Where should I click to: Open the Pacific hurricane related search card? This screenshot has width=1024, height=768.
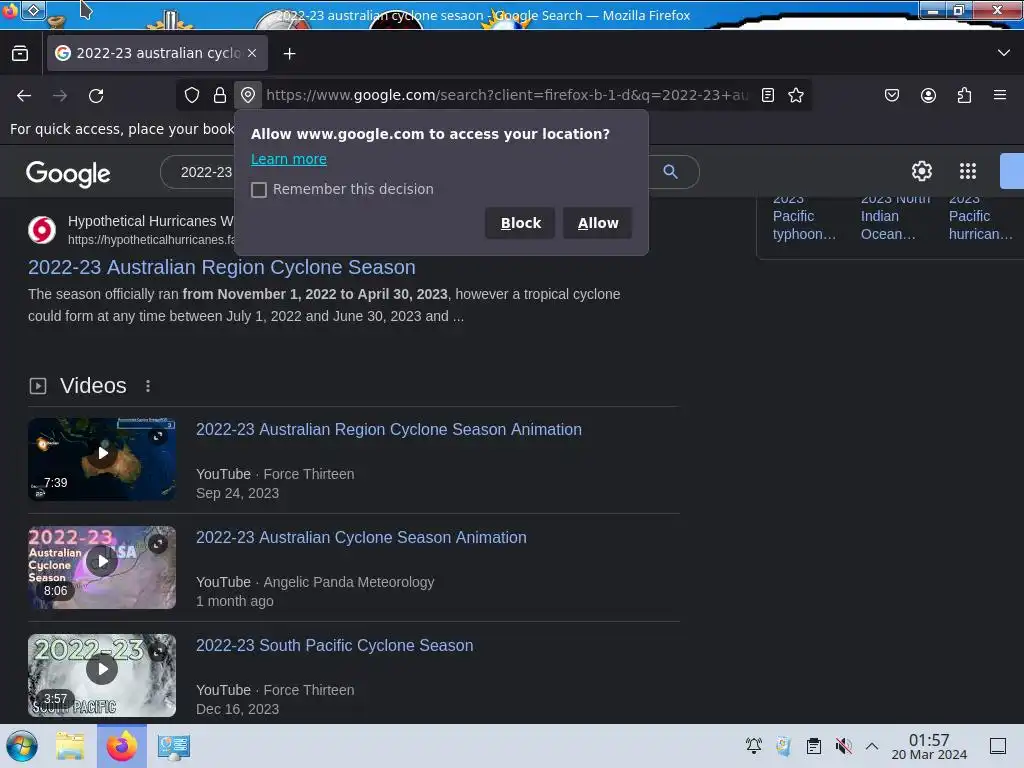[x=980, y=217]
